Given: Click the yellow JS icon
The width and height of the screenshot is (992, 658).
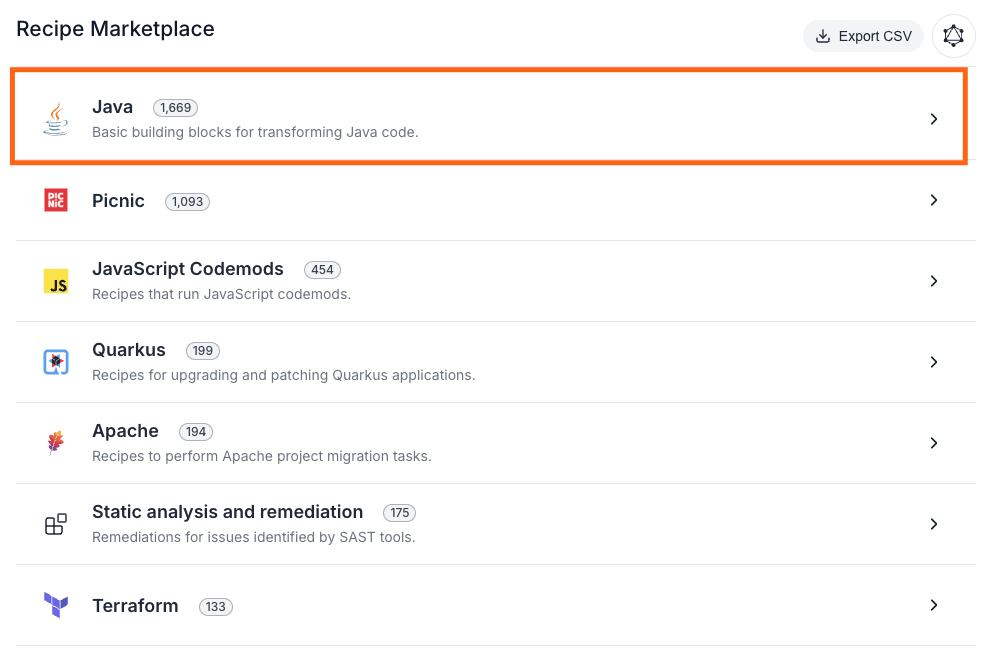Looking at the screenshot, I should click(56, 281).
